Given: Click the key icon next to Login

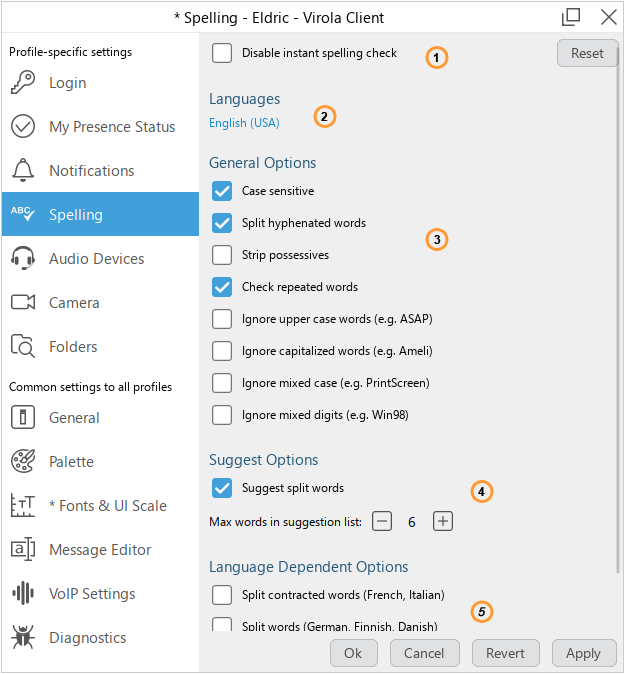Looking at the screenshot, I should tap(23, 83).
